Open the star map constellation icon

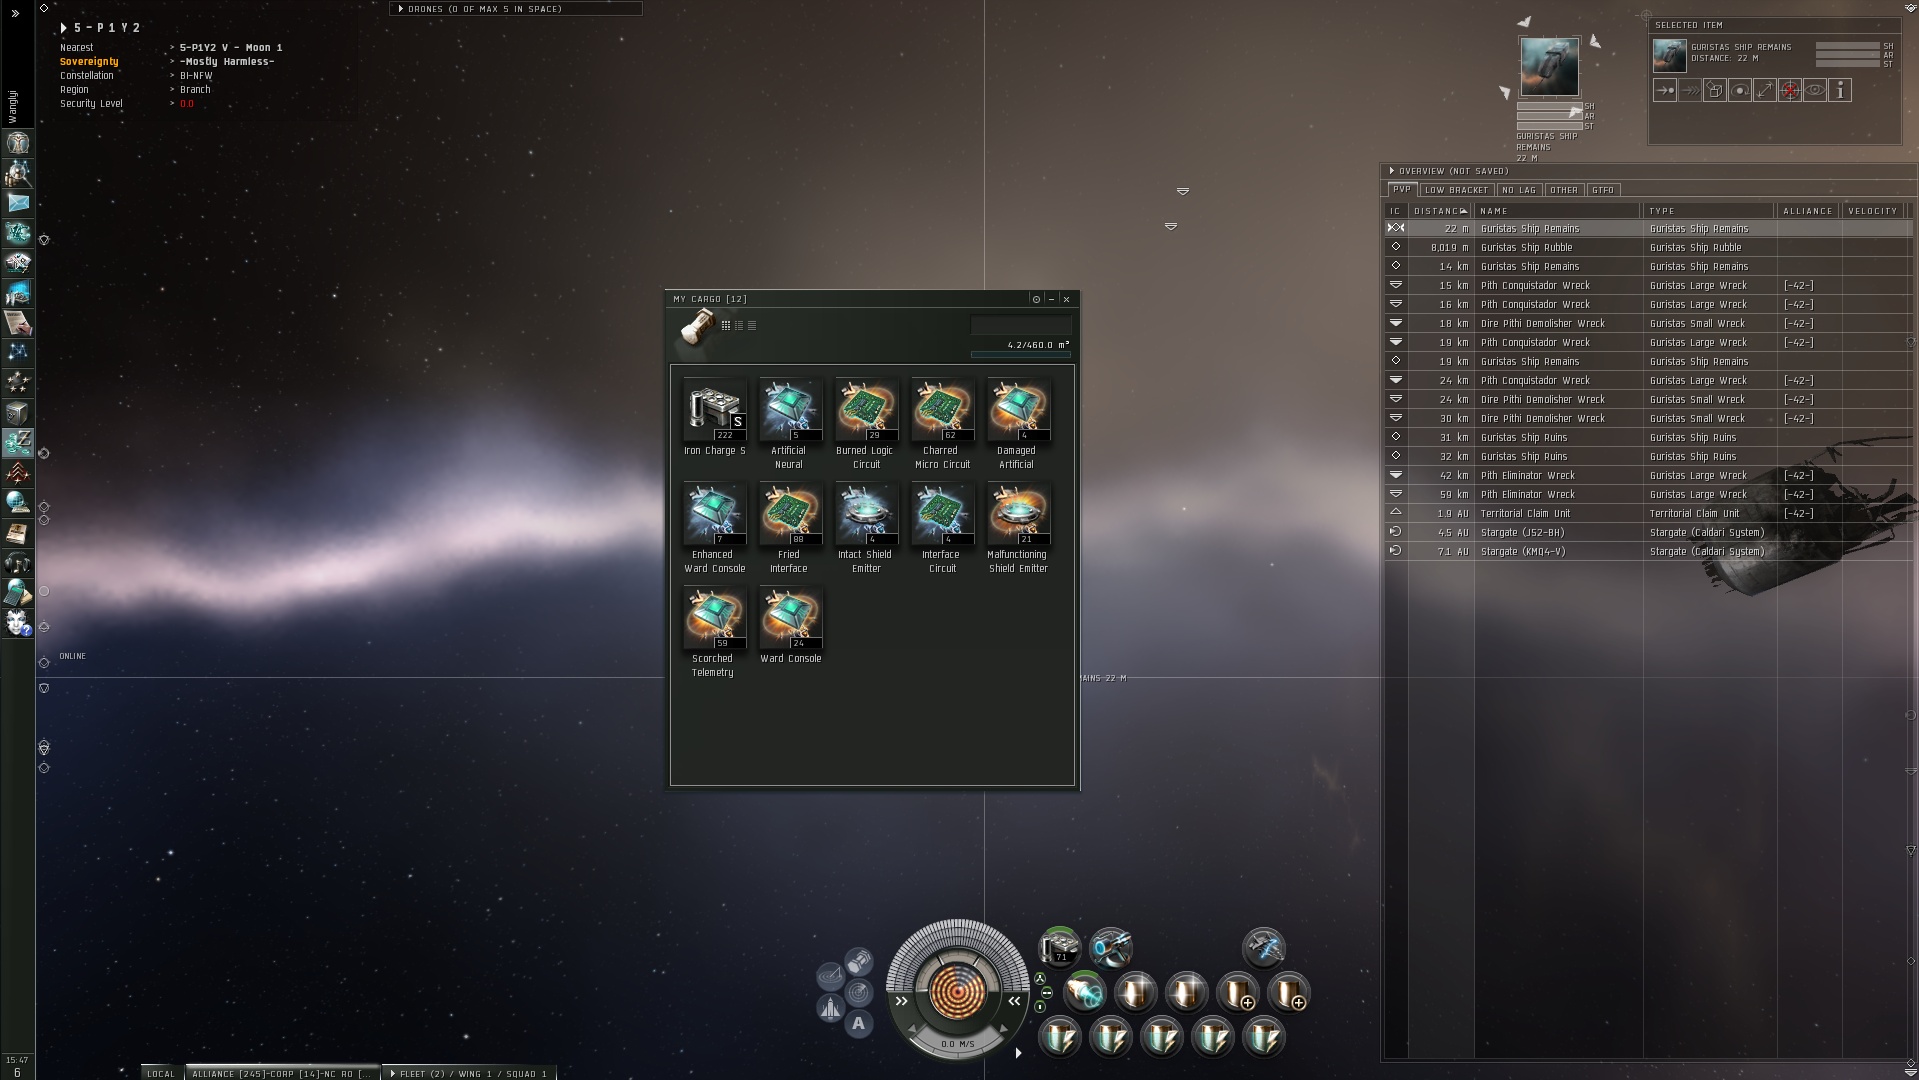pos(18,353)
